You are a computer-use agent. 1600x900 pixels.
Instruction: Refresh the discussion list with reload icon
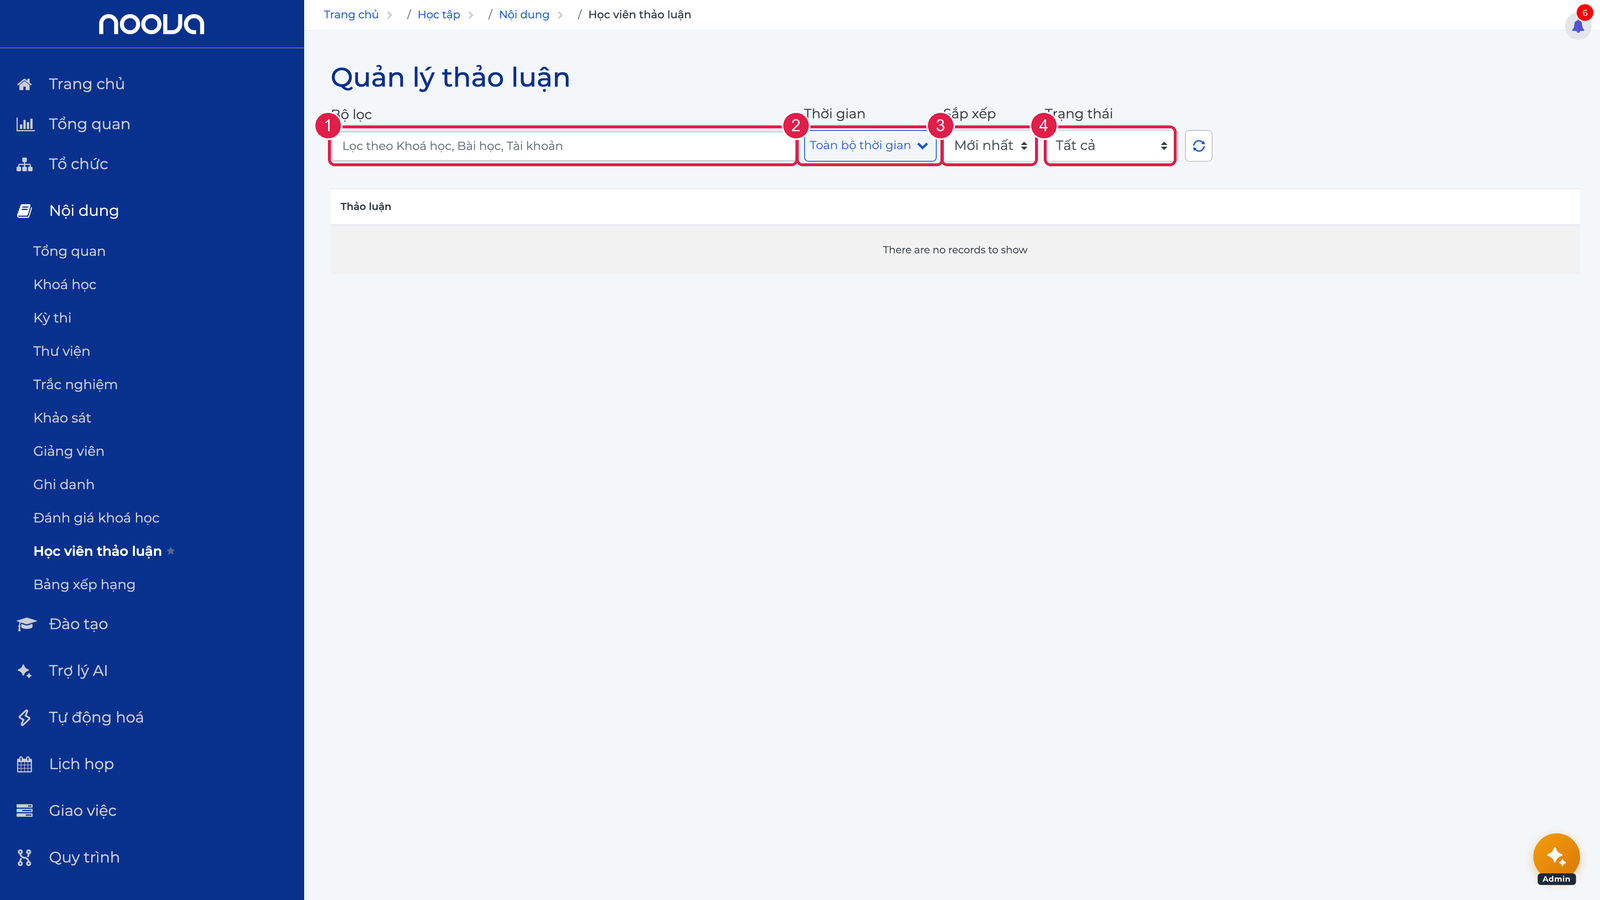(1198, 146)
